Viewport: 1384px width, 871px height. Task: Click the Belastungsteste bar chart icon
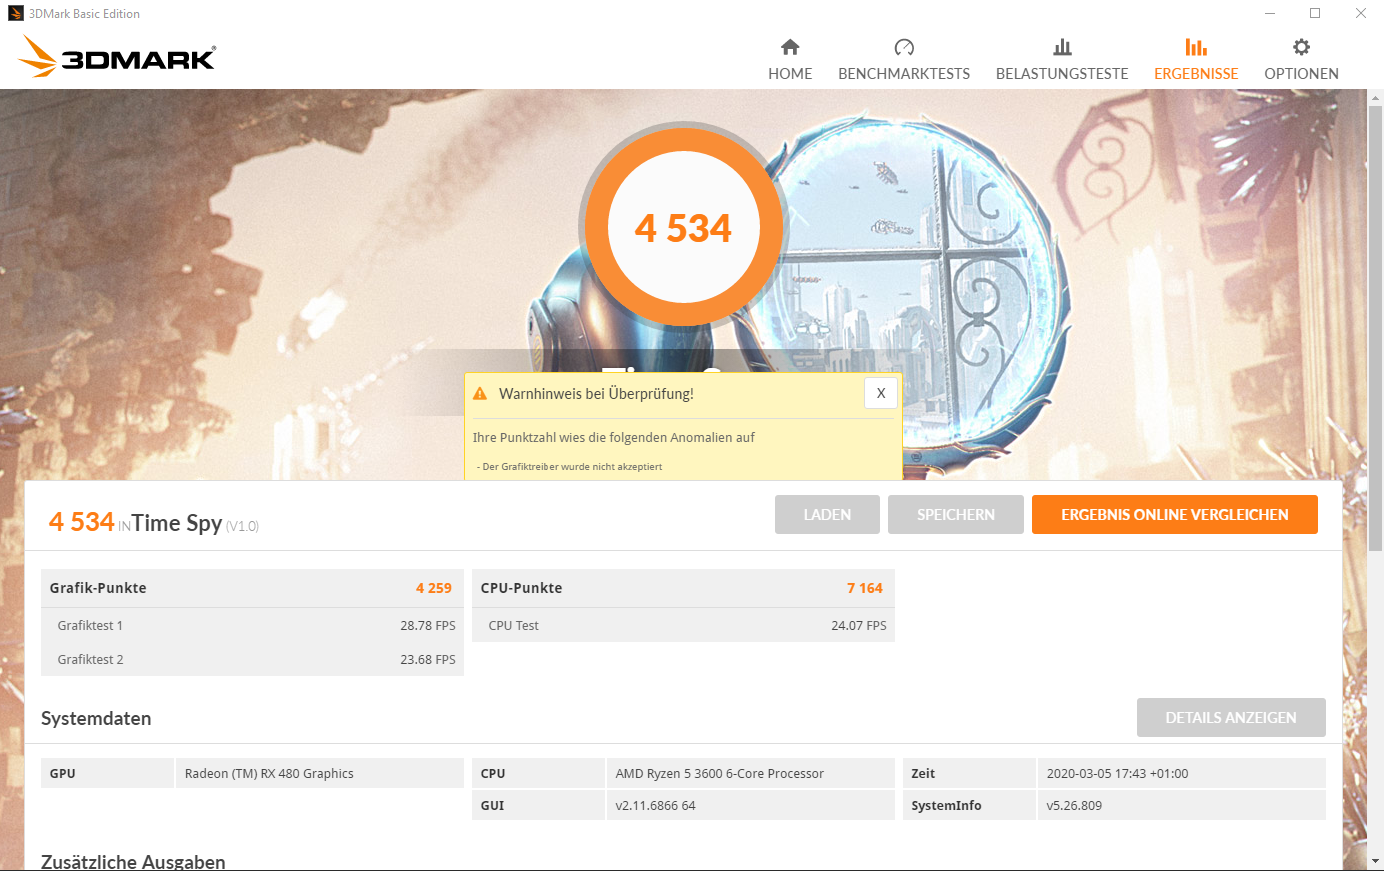pyautogui.click(x=1062, y=47)
